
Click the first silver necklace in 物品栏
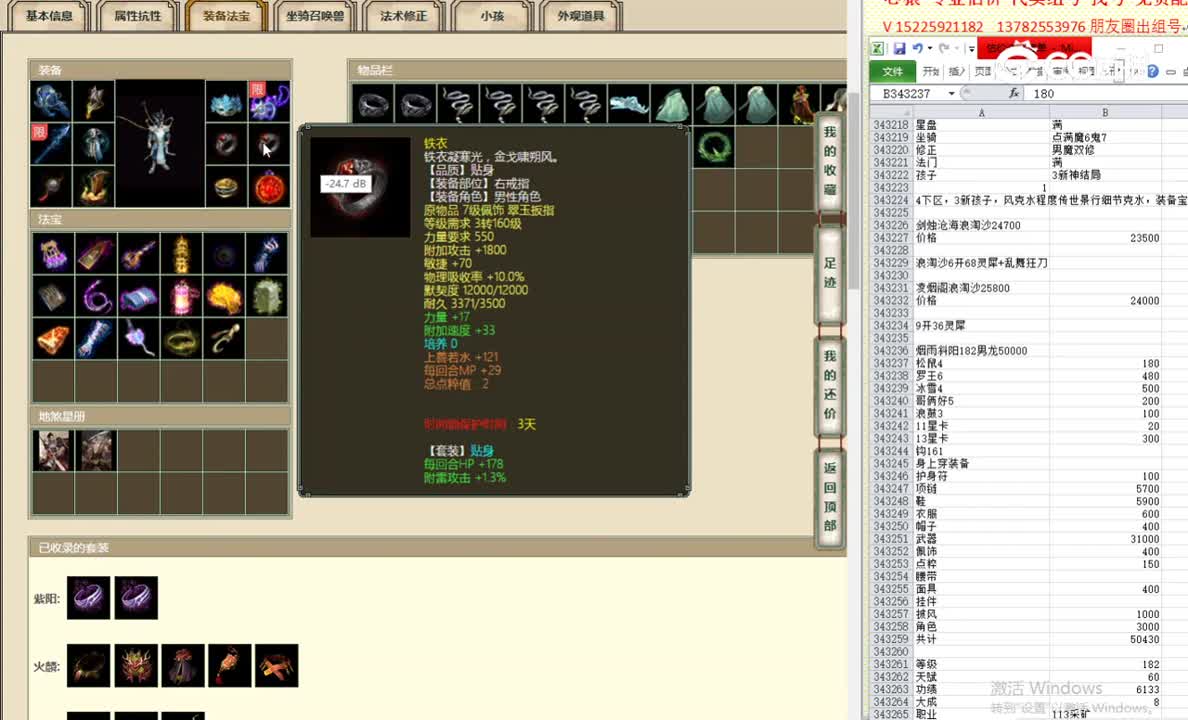458,104
